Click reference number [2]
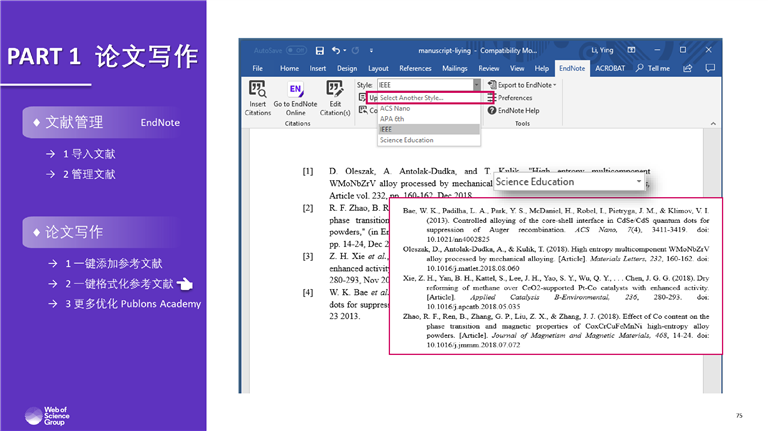This screenshot has width=768, height=431. (x=308, y=208)
